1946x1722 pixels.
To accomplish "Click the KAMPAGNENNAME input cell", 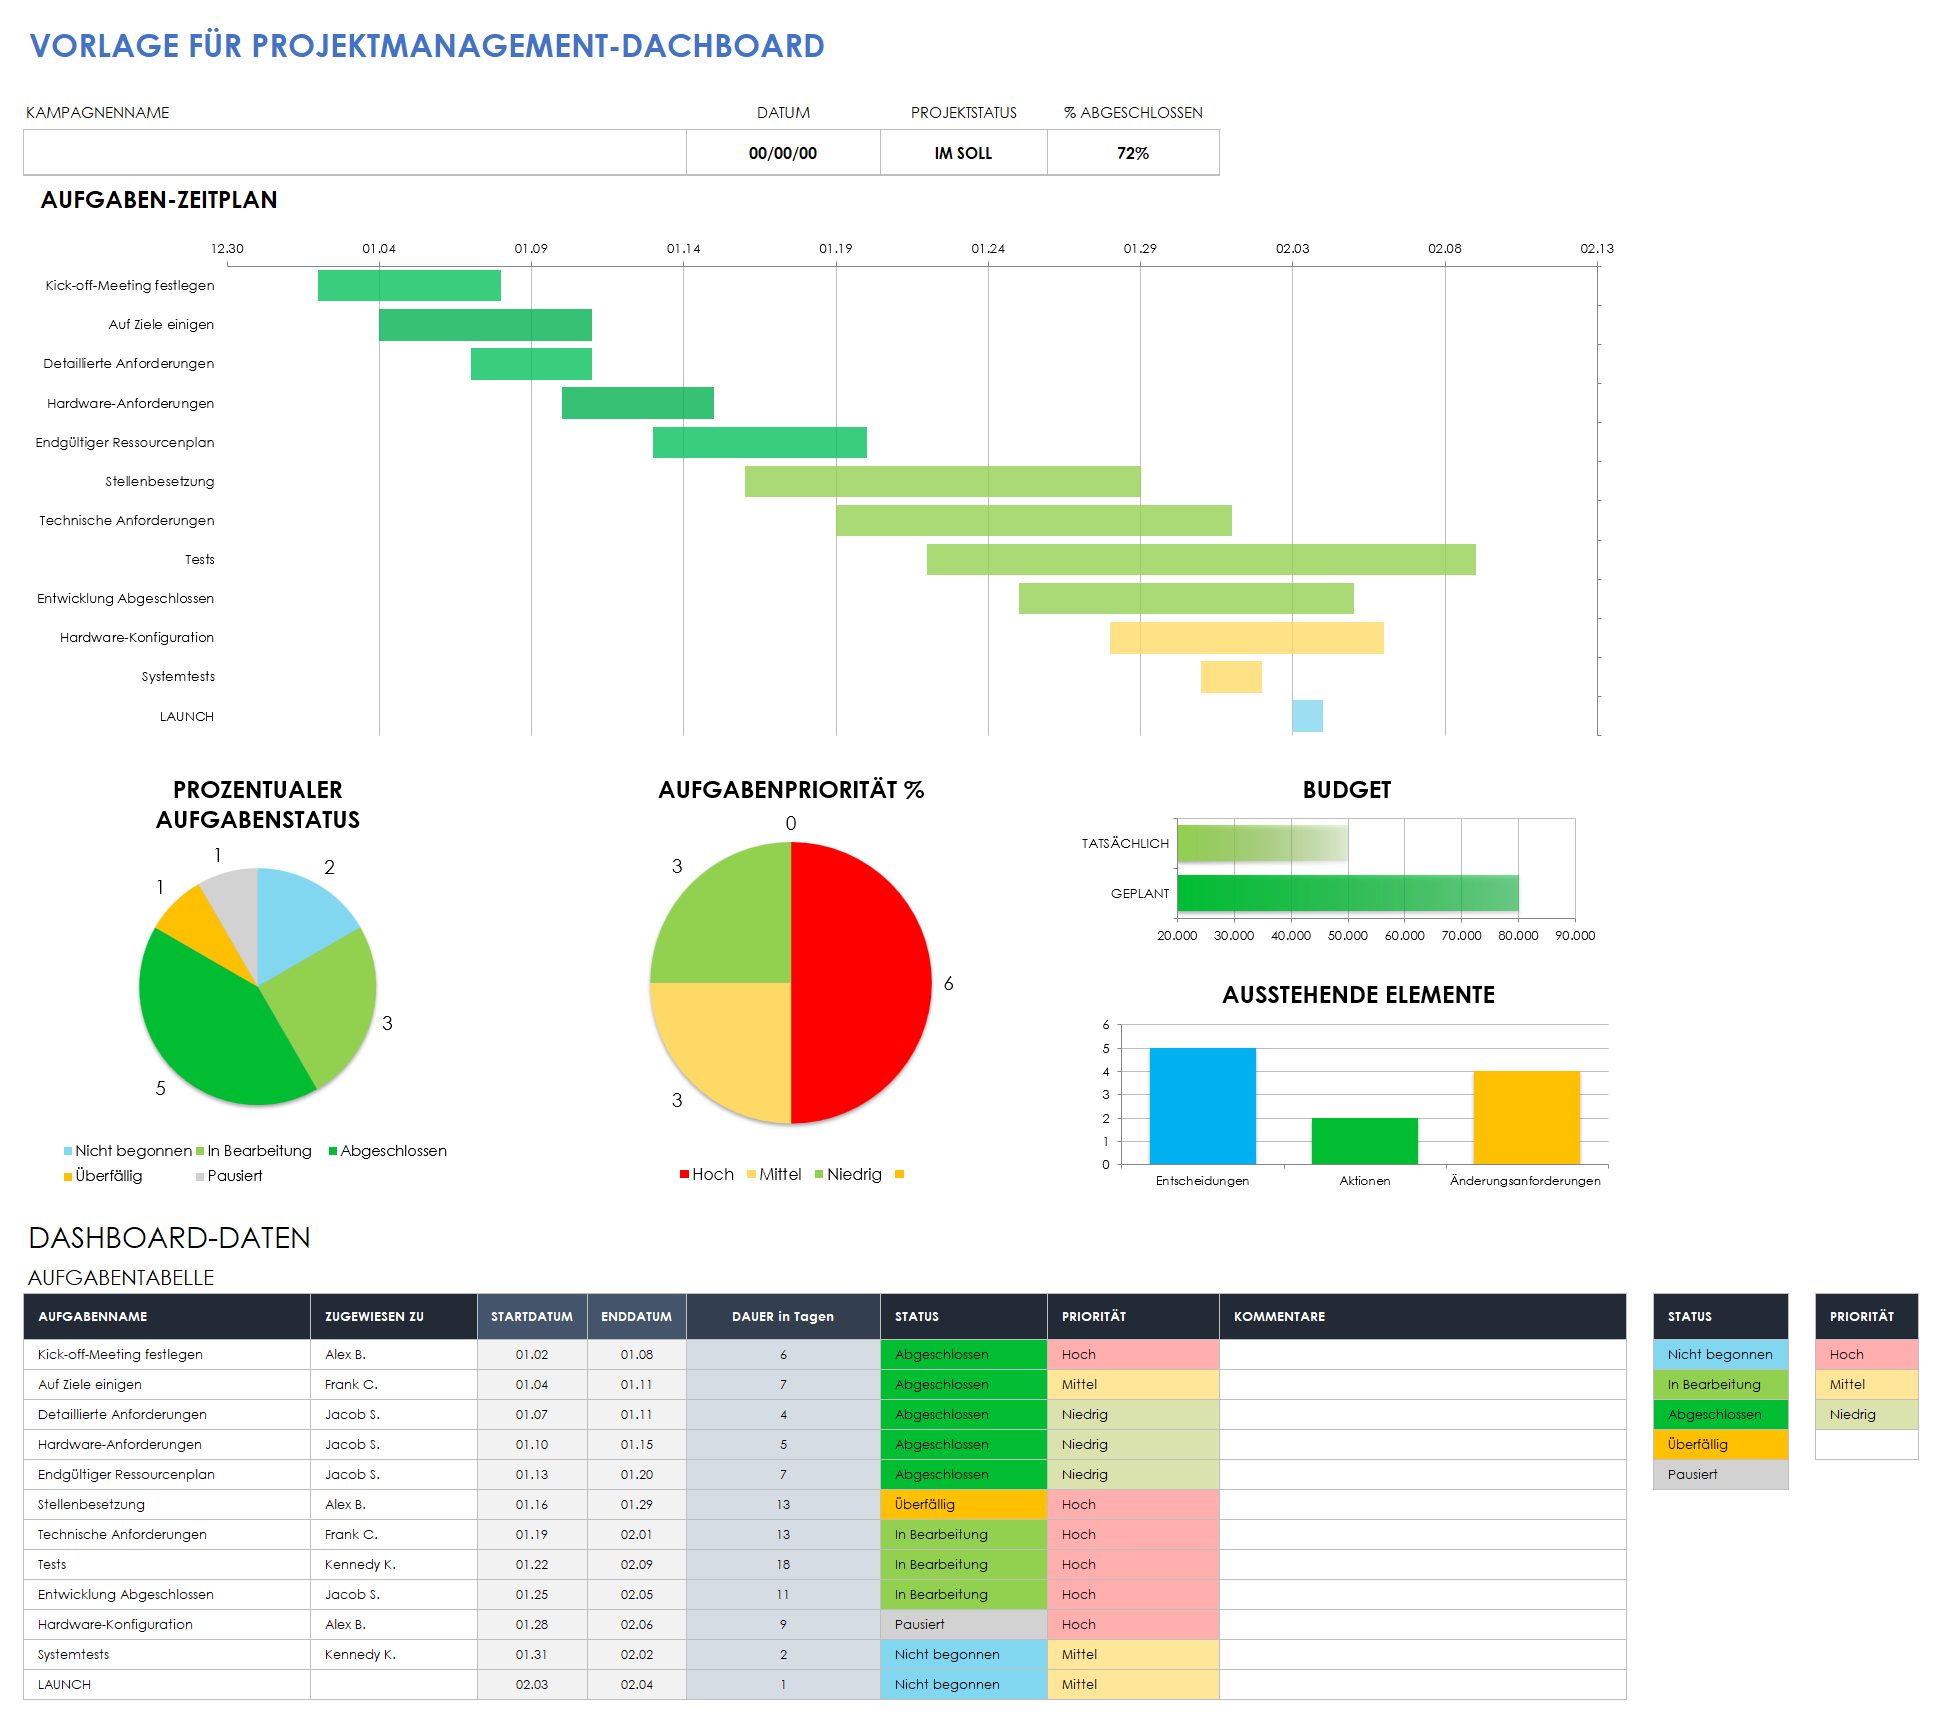I will click(355, 153).
